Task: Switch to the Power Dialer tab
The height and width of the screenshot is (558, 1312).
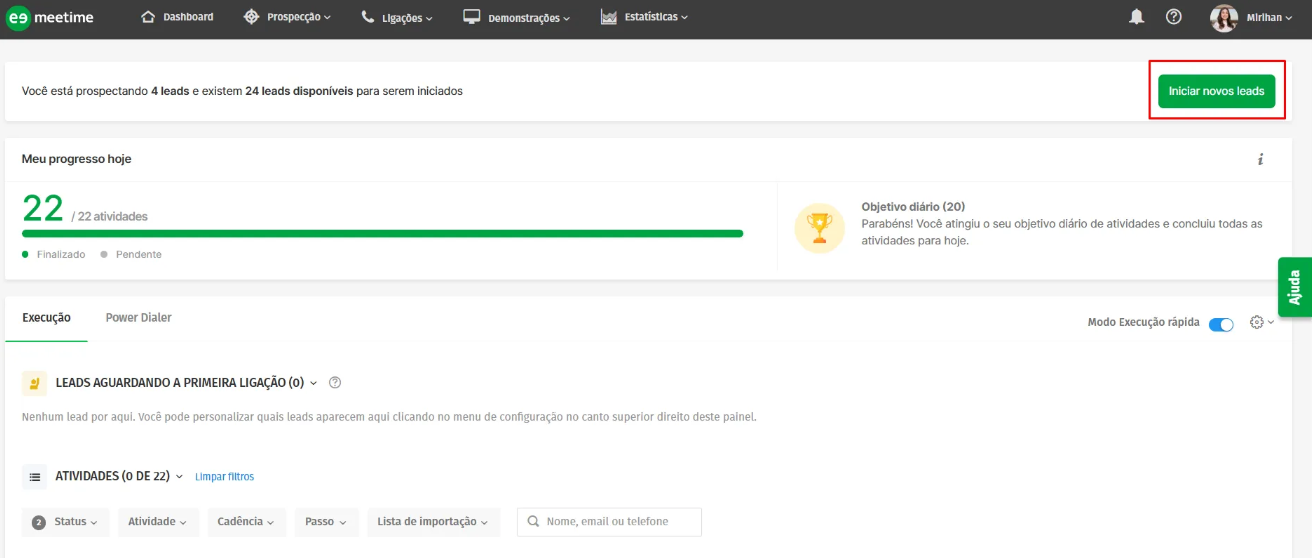Action: (x=139, y=318)
